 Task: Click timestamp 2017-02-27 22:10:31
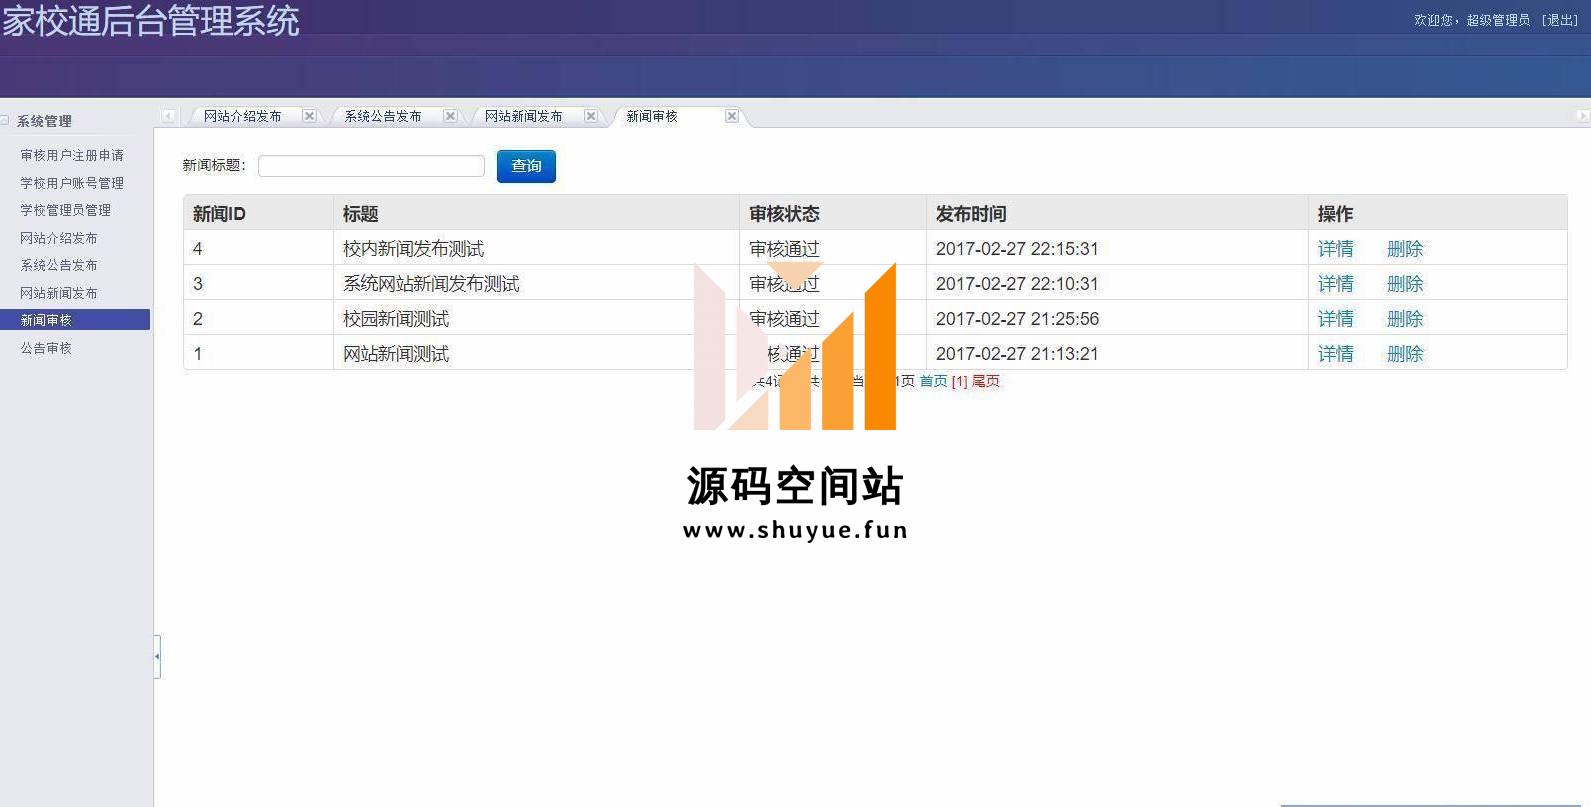tap(1017, 284)
